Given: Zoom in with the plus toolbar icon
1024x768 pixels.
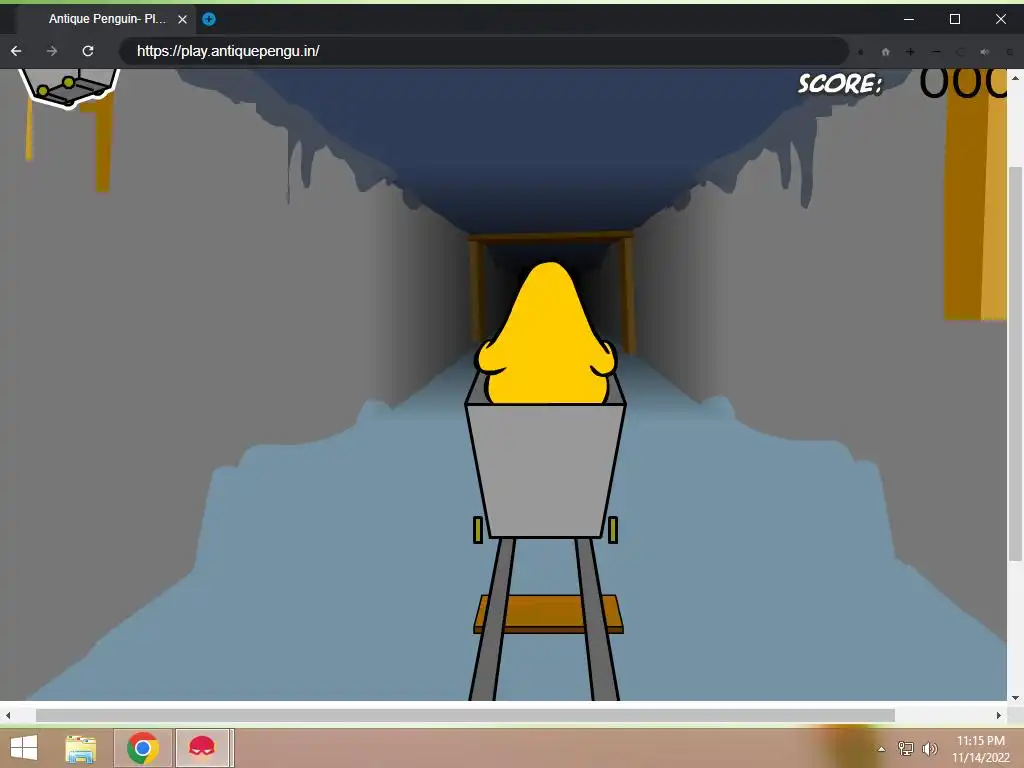Looking at the screenshot, I should pyautogui.click(x=910, y=52).
